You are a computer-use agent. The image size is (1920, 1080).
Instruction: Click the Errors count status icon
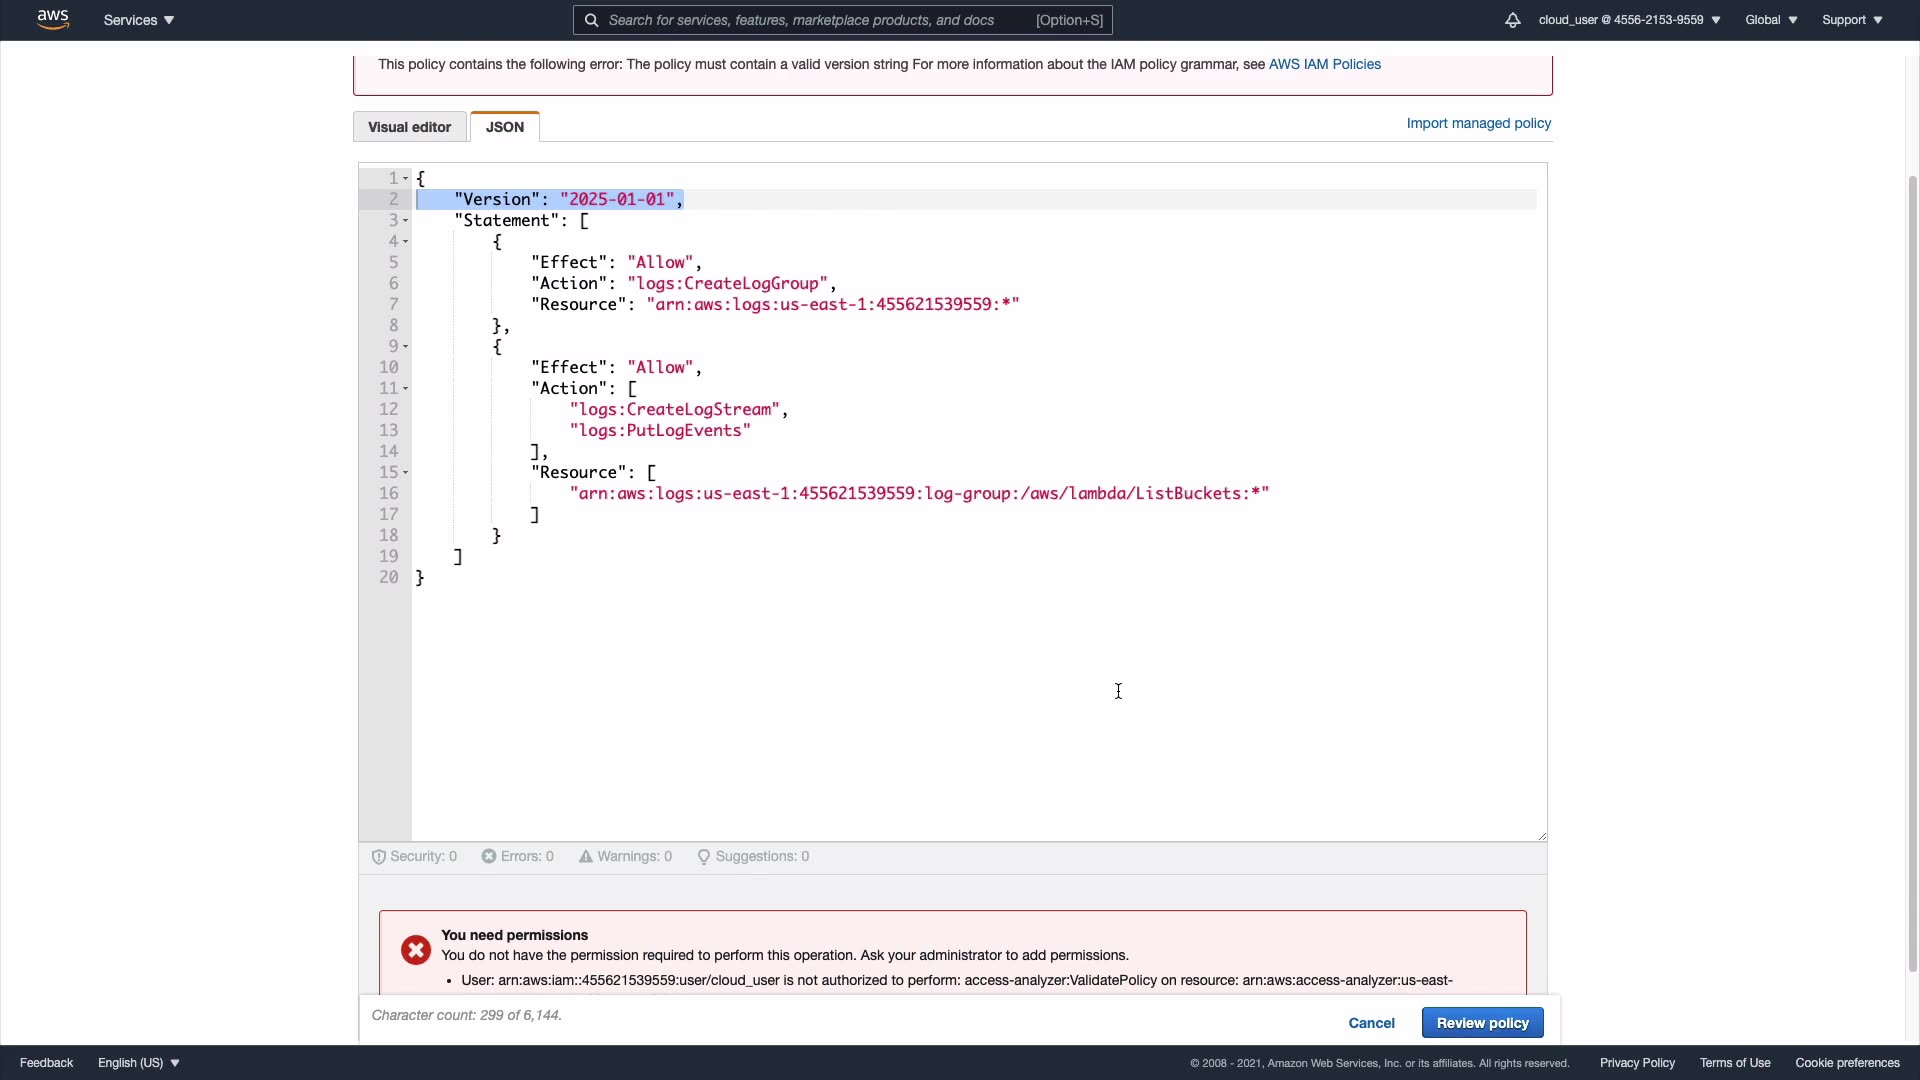[x=489, y=857]
